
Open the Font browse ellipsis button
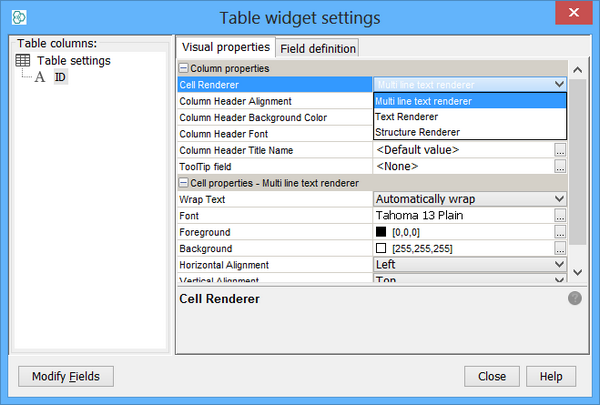[x=560, y=215]
